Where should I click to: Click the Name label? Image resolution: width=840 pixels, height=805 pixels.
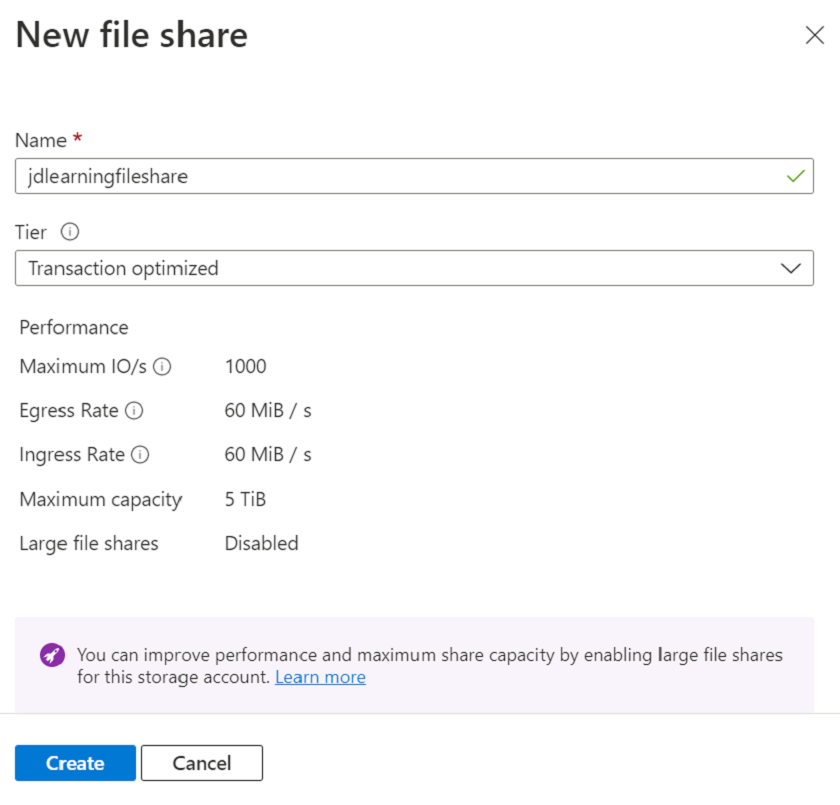pos(40,140)
